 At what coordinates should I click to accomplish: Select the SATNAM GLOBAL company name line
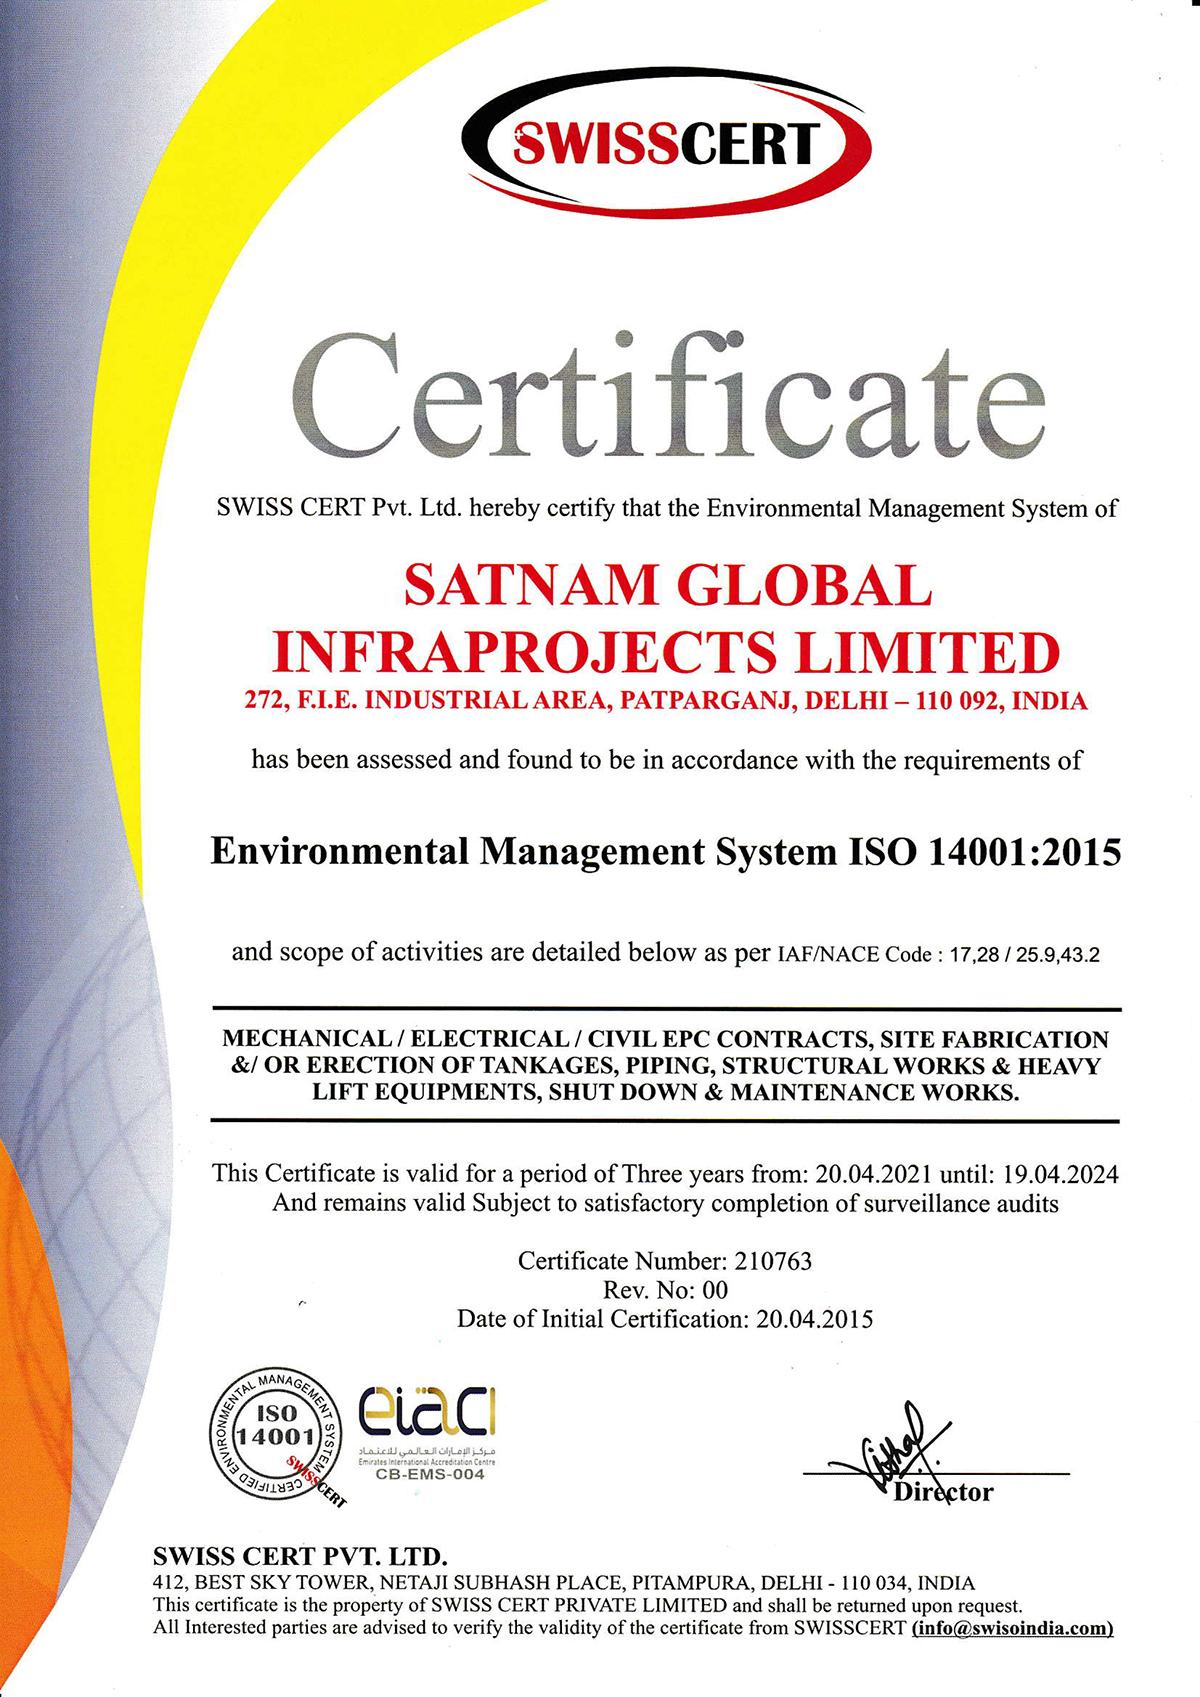click(x=667, y=586)
